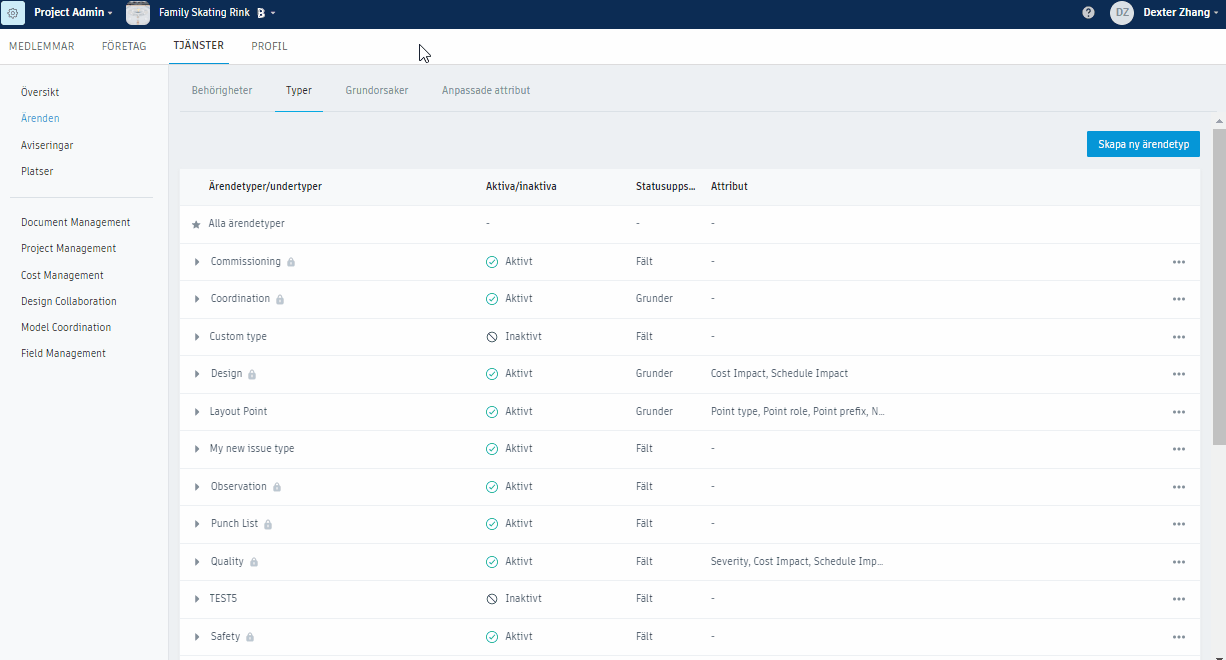Open more options for Observation row

click(1179, 487)
